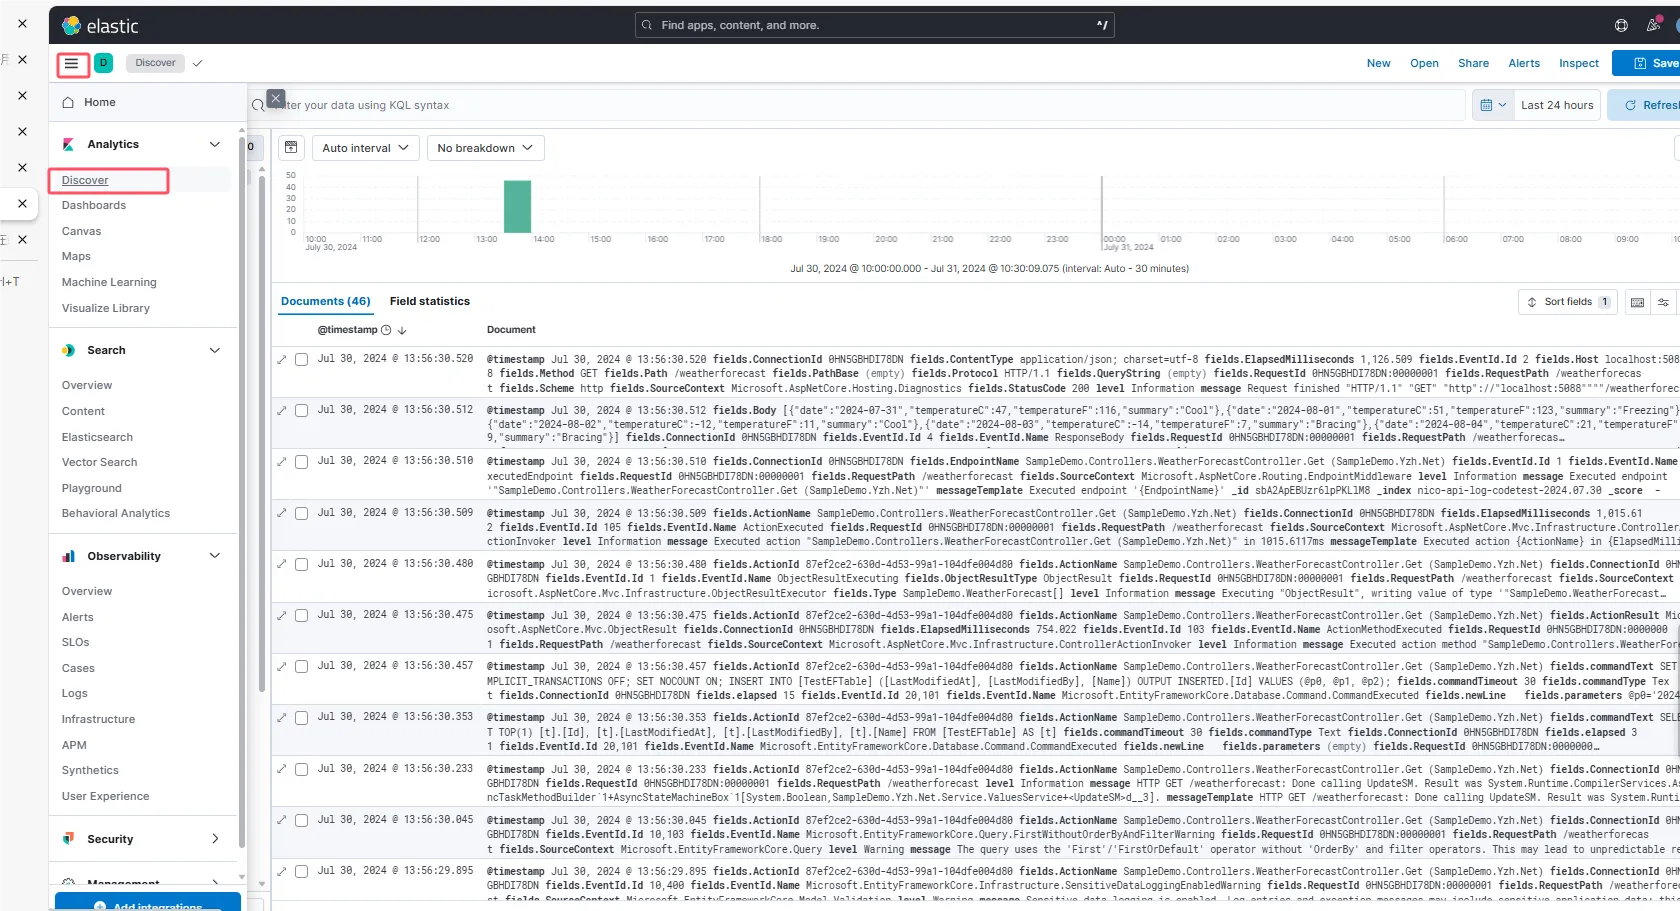Open the newsfeed notifications icon

click(x=1653, y=25)
